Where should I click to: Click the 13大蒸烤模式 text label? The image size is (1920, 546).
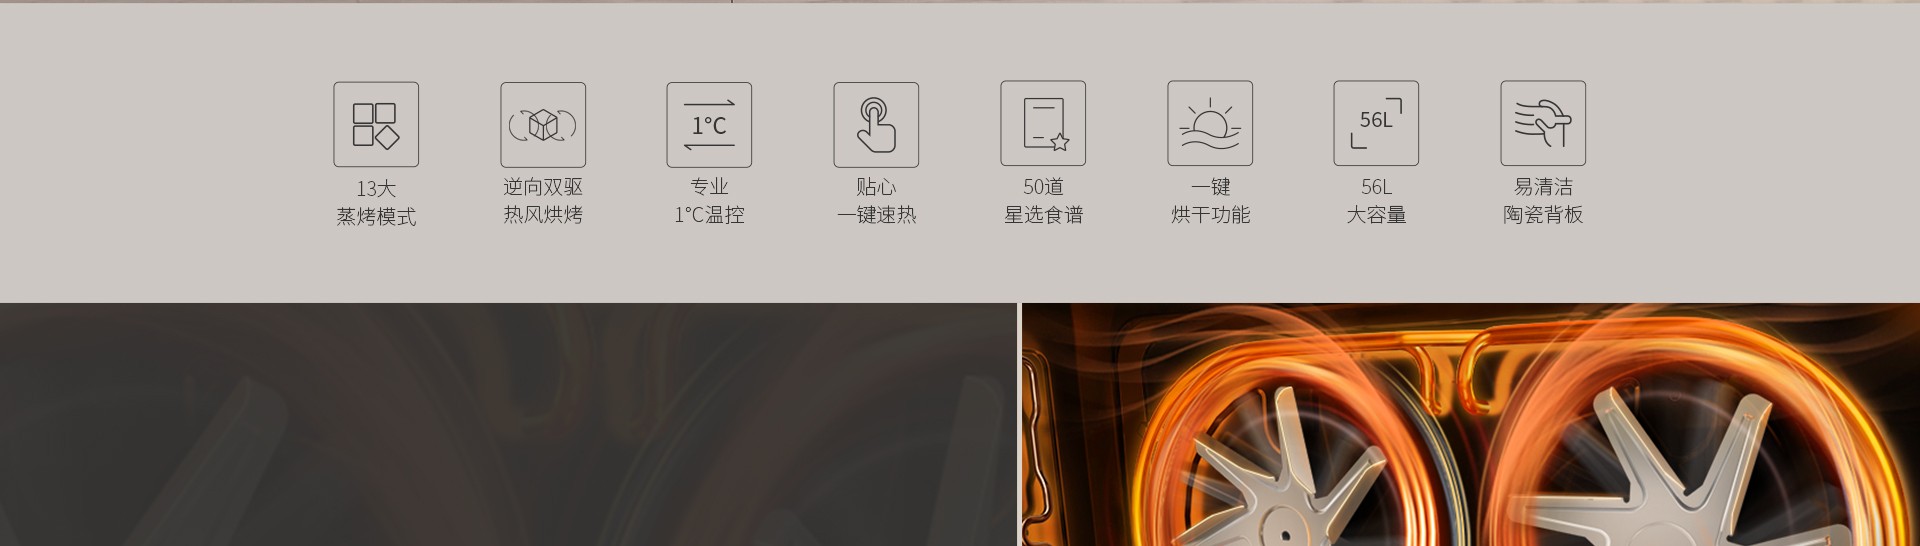tap(376, 202)
